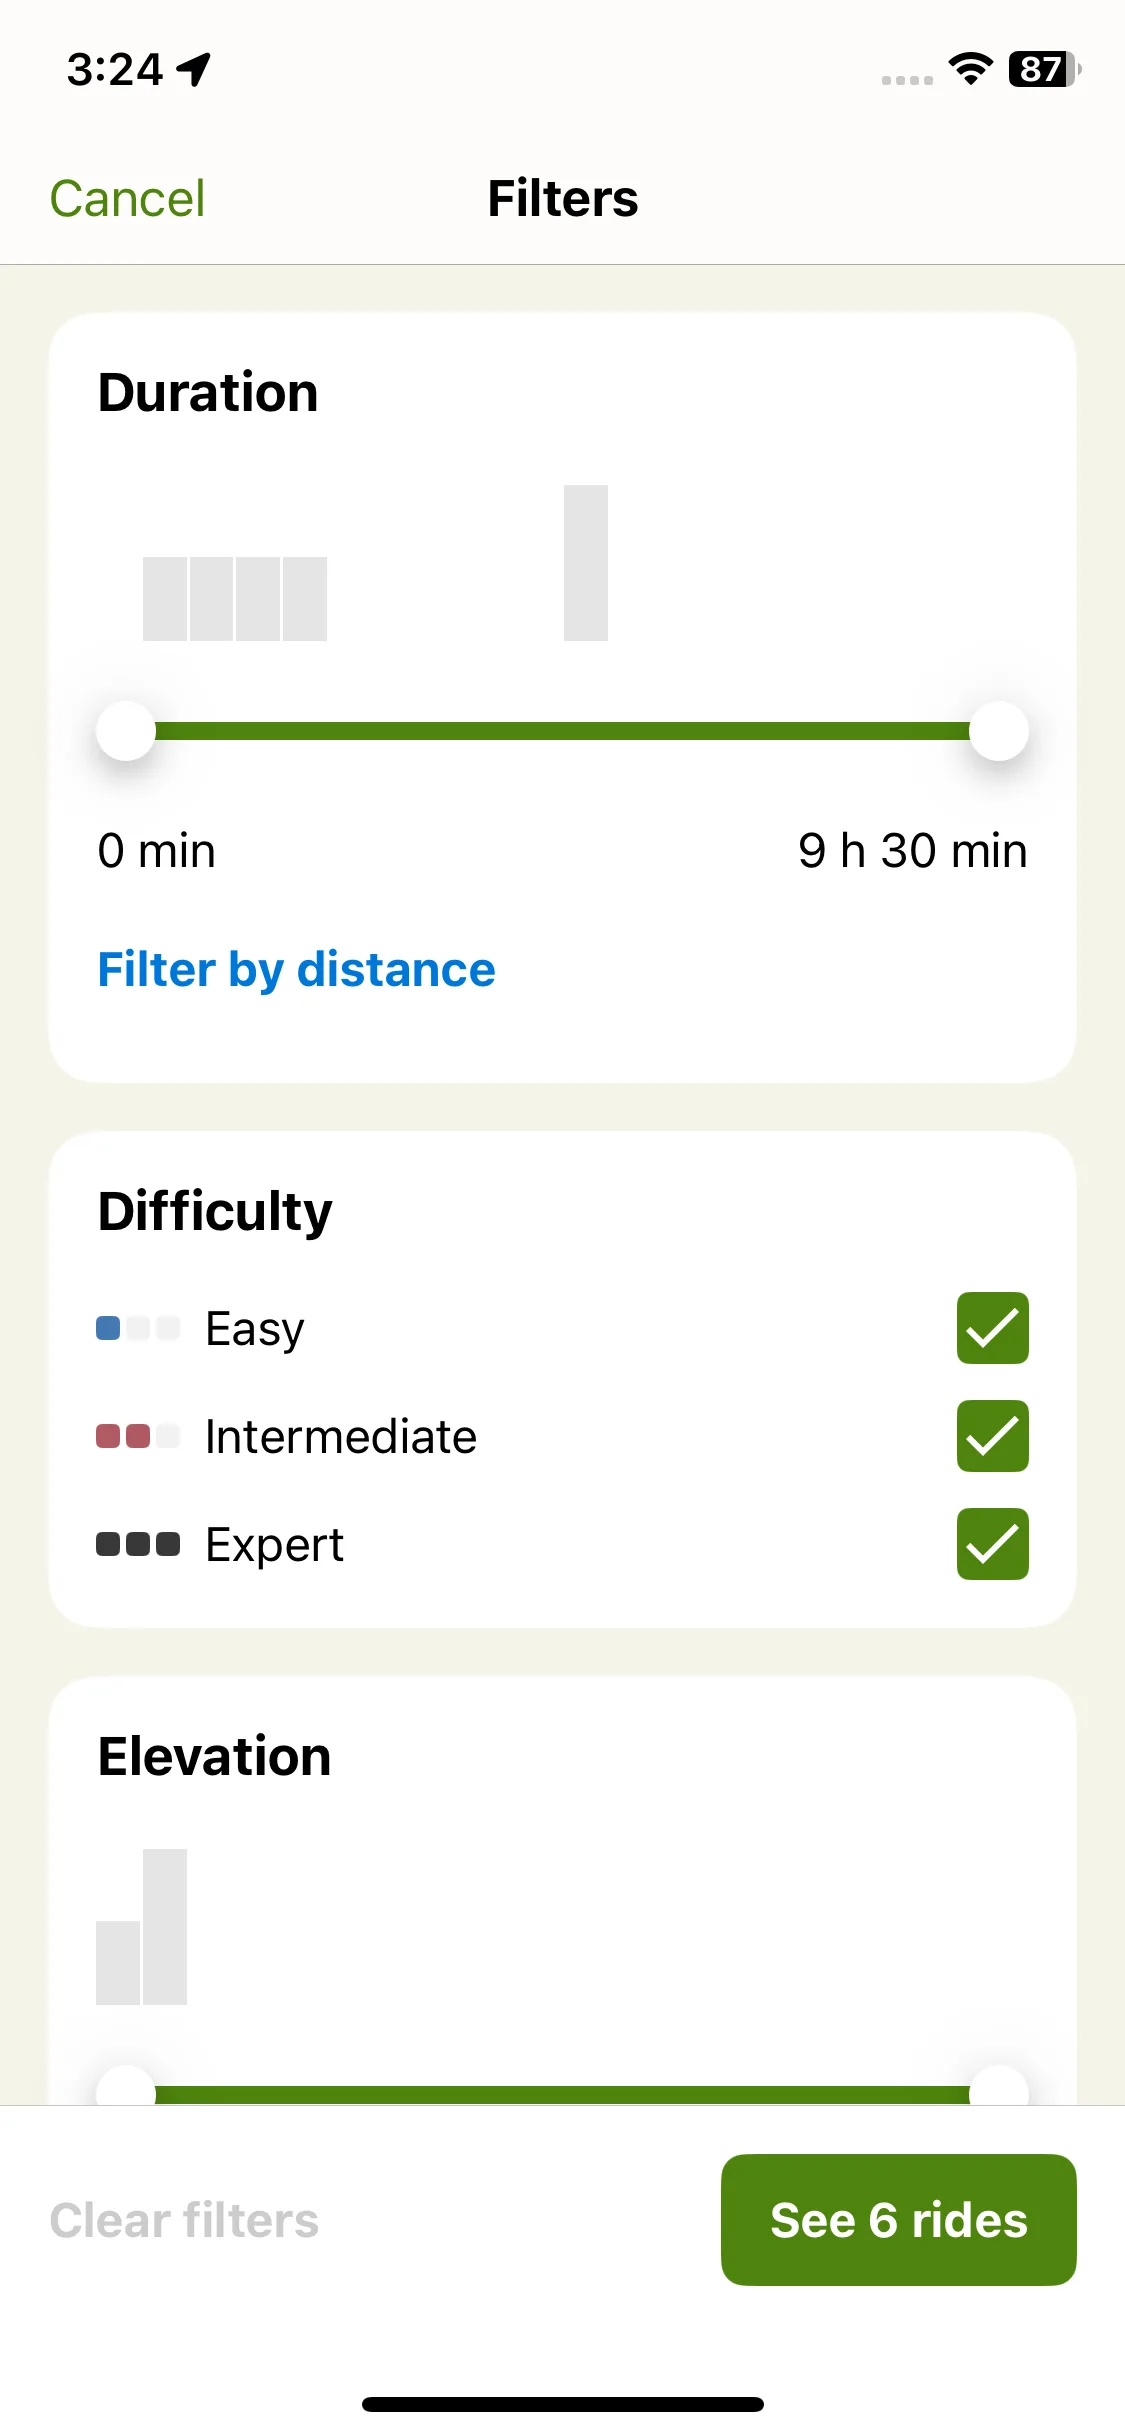The height and width of the screenshot is (2436, 1125).
Task: Uncheck the Expert difficulty checkbox
Action: pyautogui.click(x=992, y=1544)
